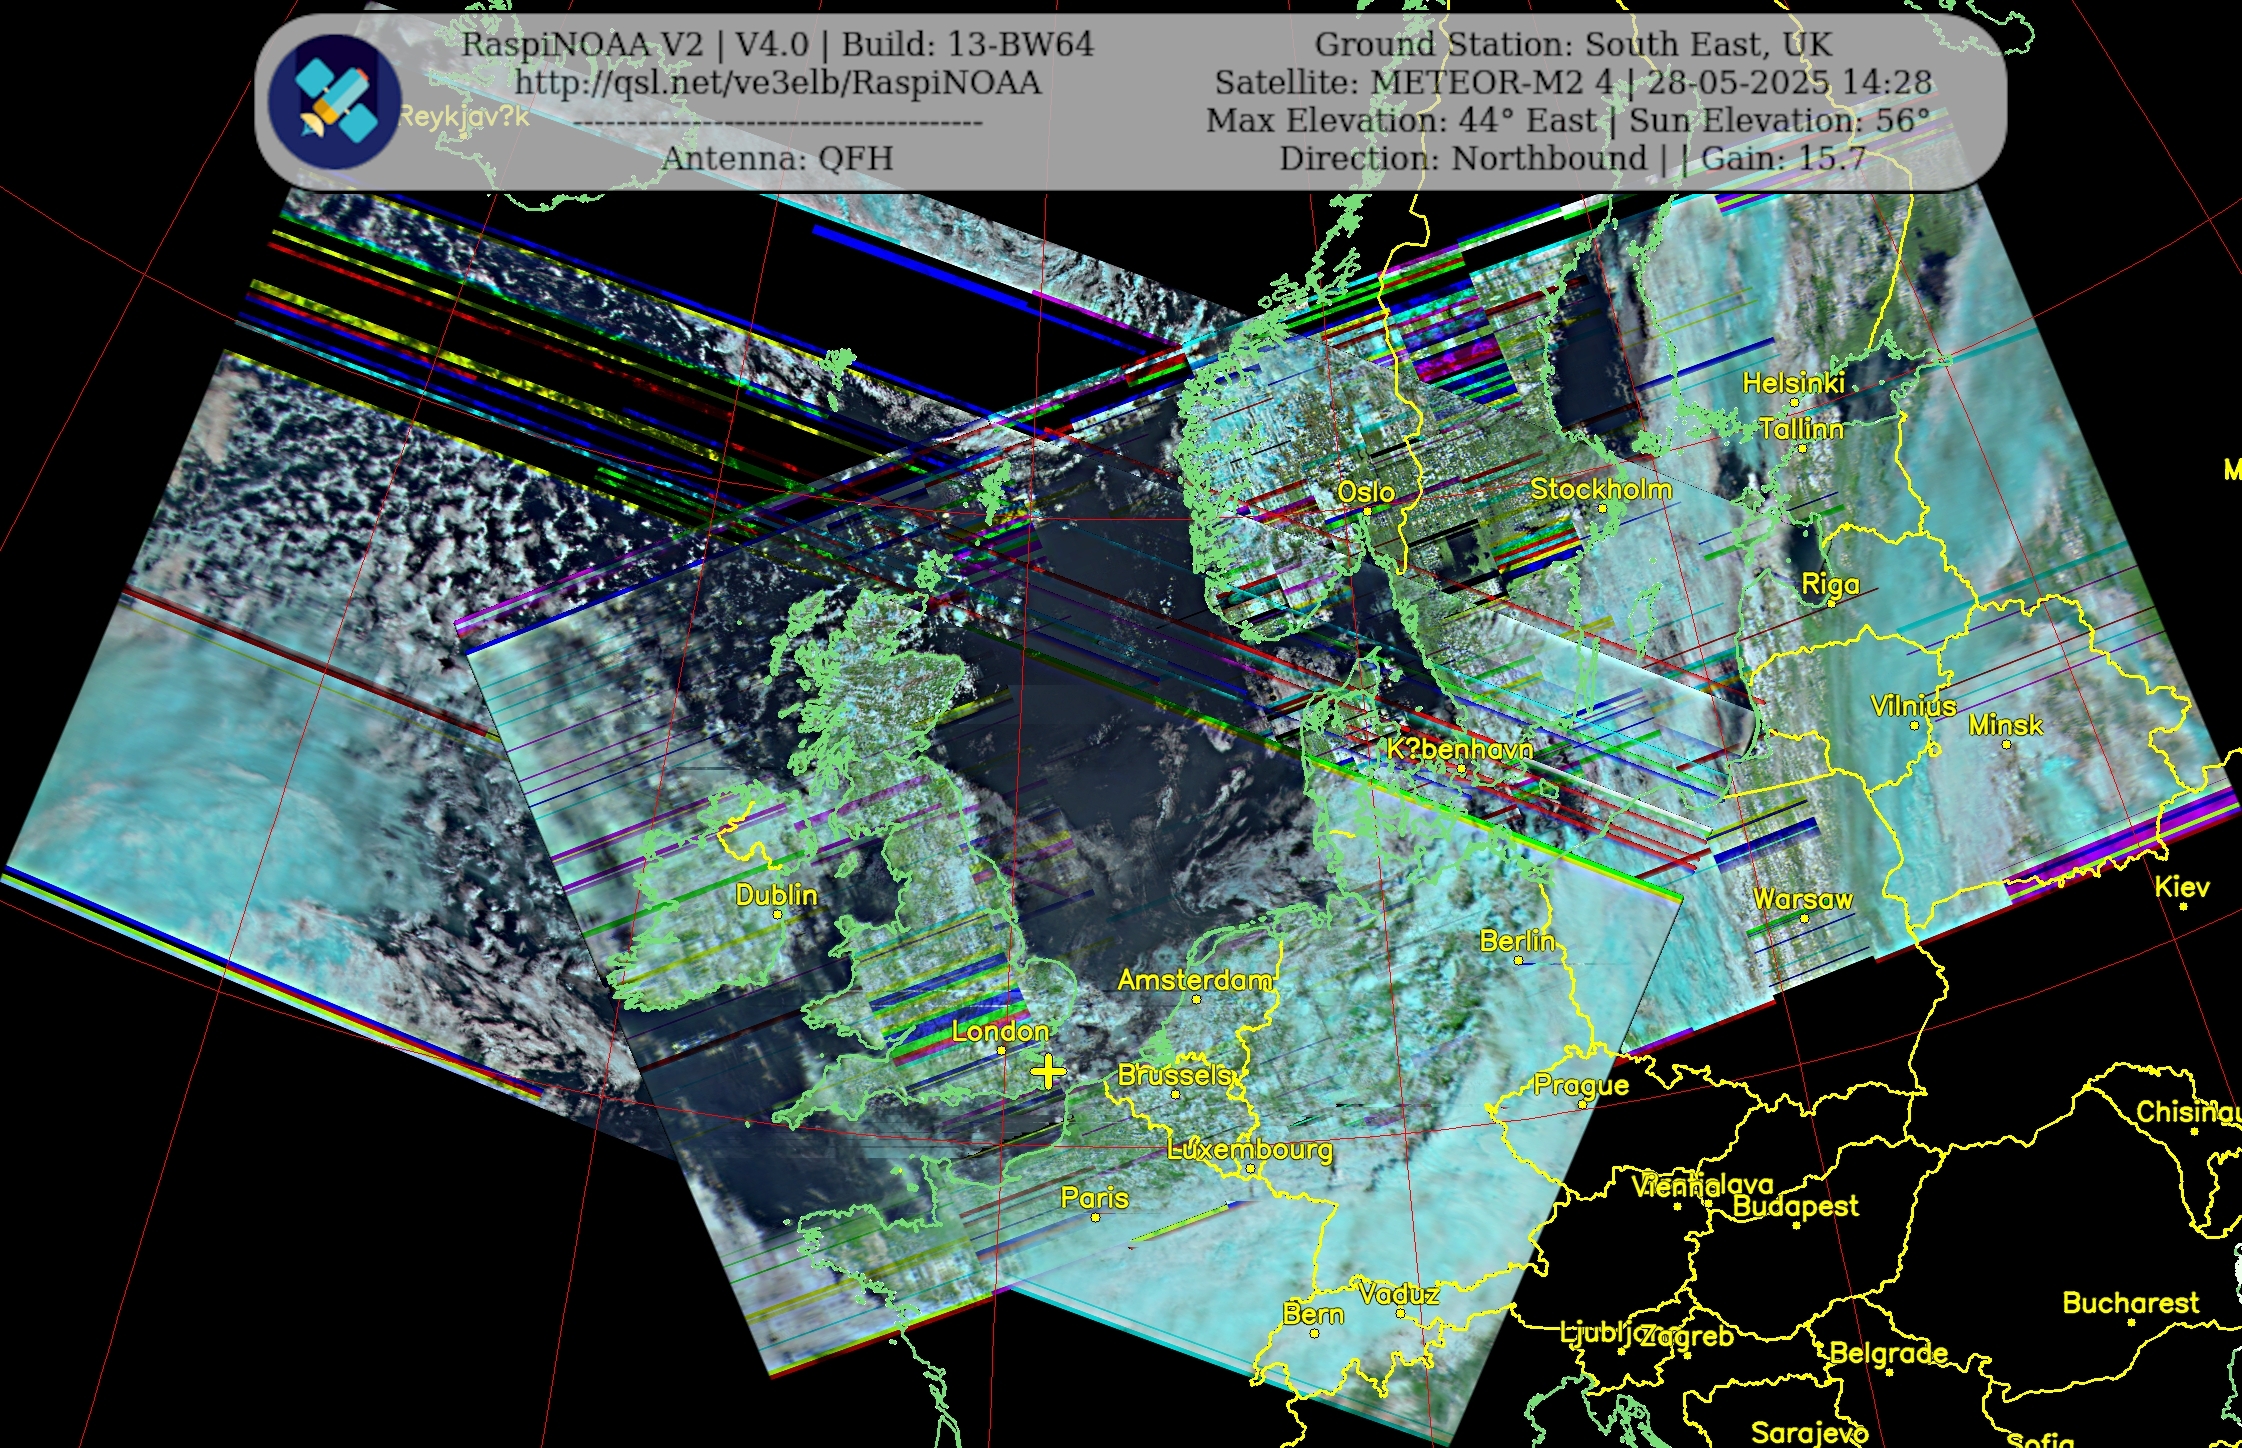Click the Oslo city label
This screenshot has width=2242, height=1448.
(x=1366, y=492)
